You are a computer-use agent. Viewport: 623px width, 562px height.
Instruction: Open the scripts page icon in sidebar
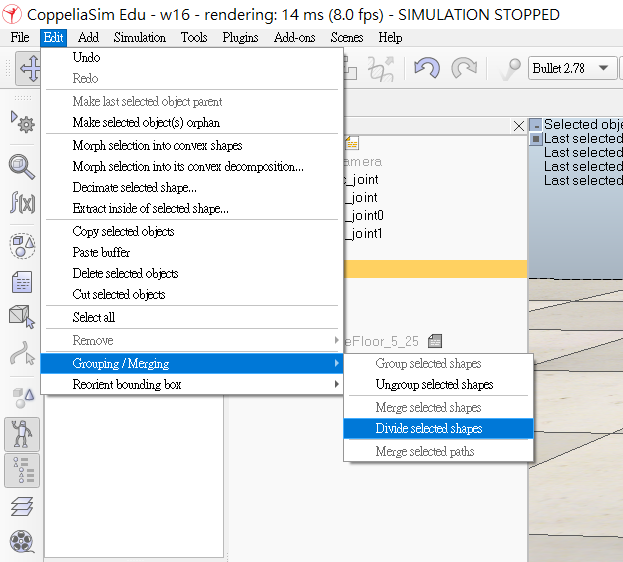[x=22, y=283]
